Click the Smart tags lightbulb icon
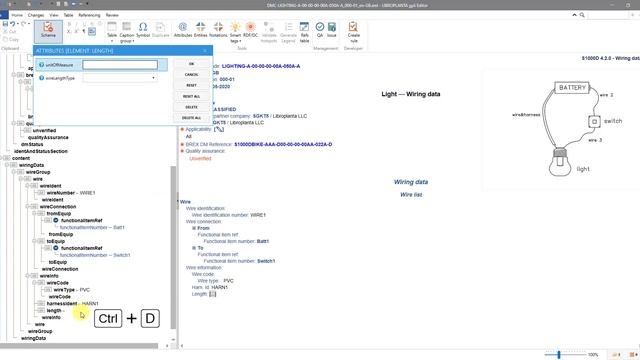Screen dimensions: 640x360 tap(236, 28)
